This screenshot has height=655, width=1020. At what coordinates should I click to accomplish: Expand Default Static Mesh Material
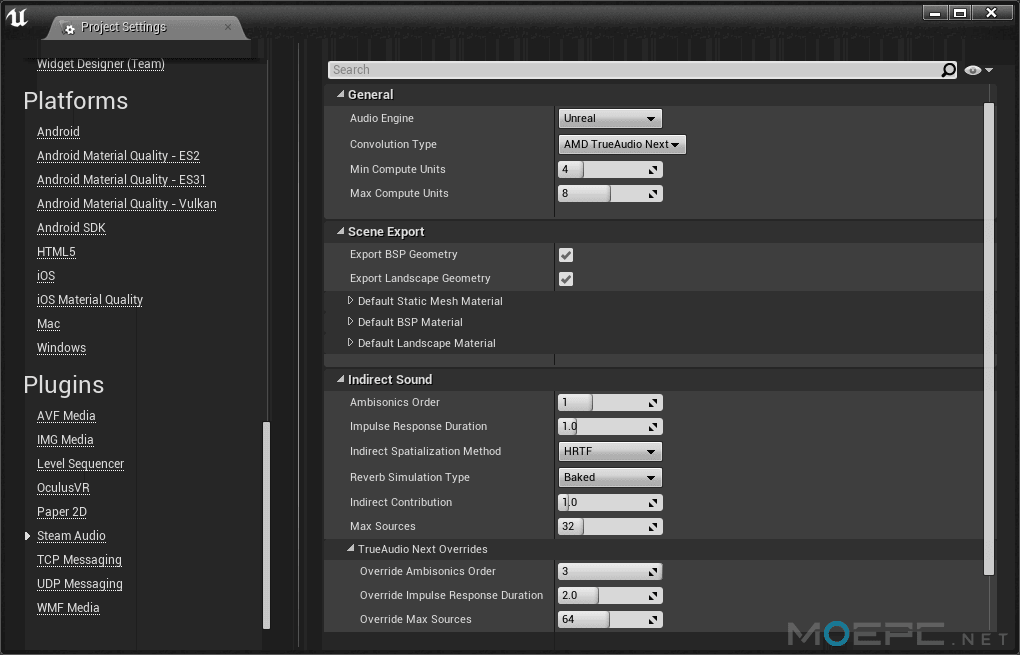[x=351, y=301]
